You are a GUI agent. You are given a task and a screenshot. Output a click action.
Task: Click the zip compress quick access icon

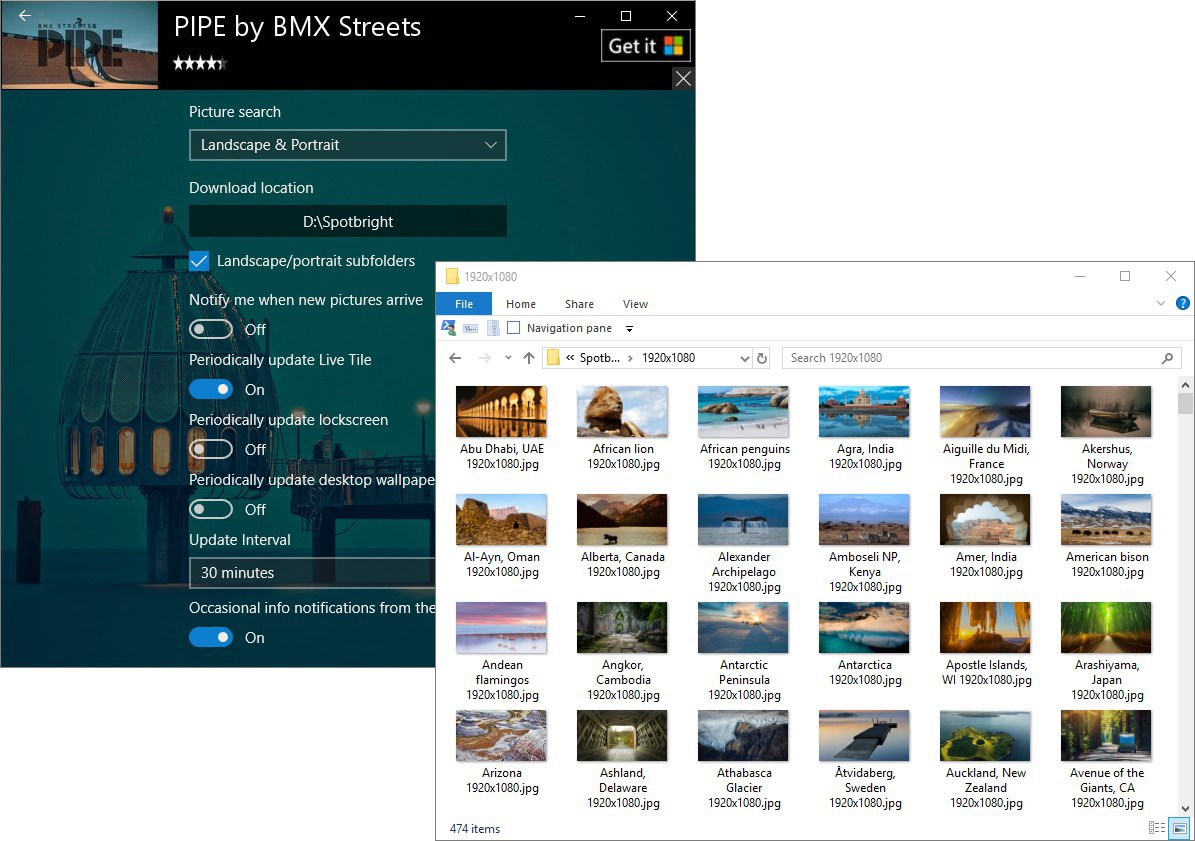493,328
